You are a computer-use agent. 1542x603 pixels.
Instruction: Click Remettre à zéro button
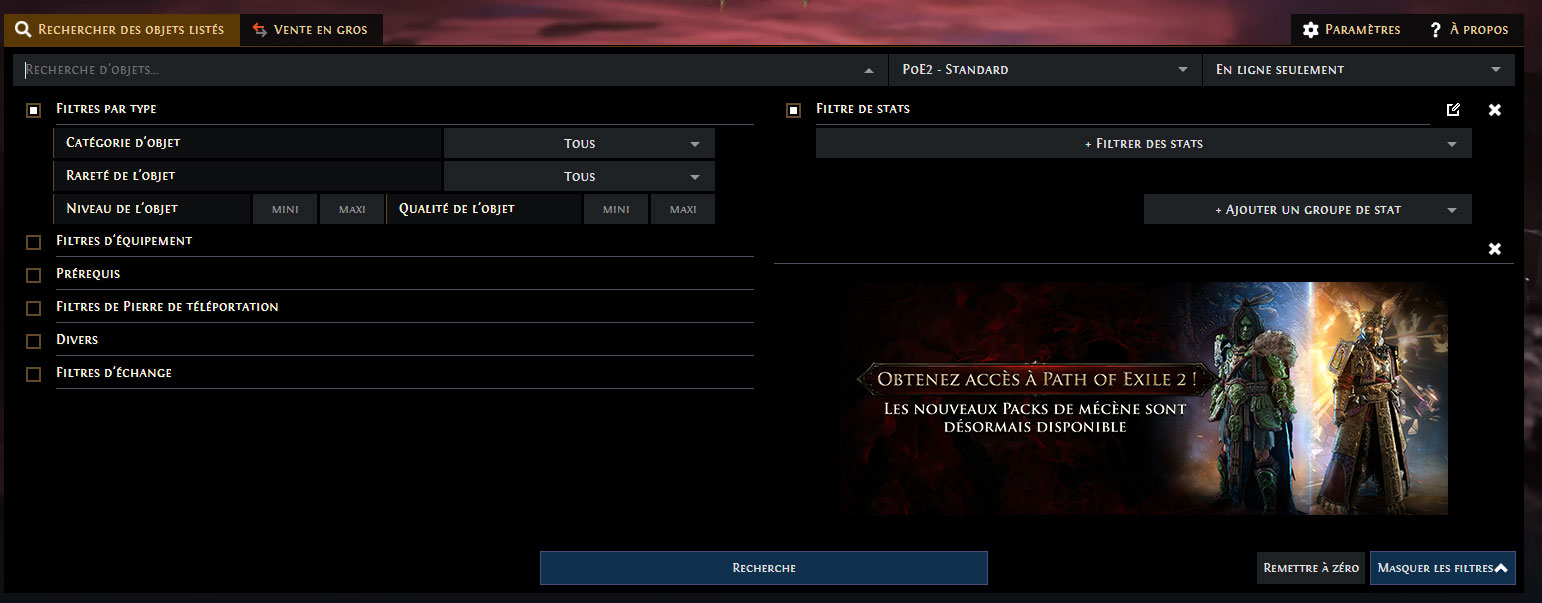click(x=1311, y=568)
